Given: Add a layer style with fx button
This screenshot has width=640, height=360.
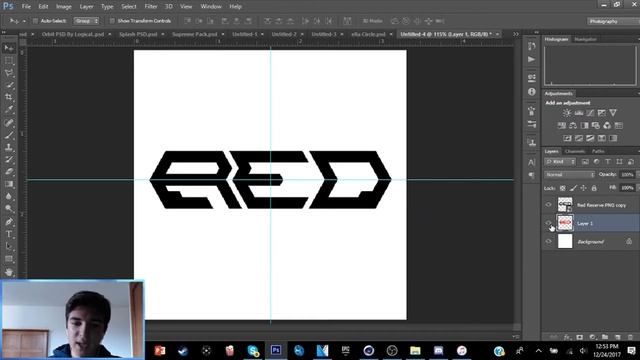Looking at the screenshot, I should 567,337.
